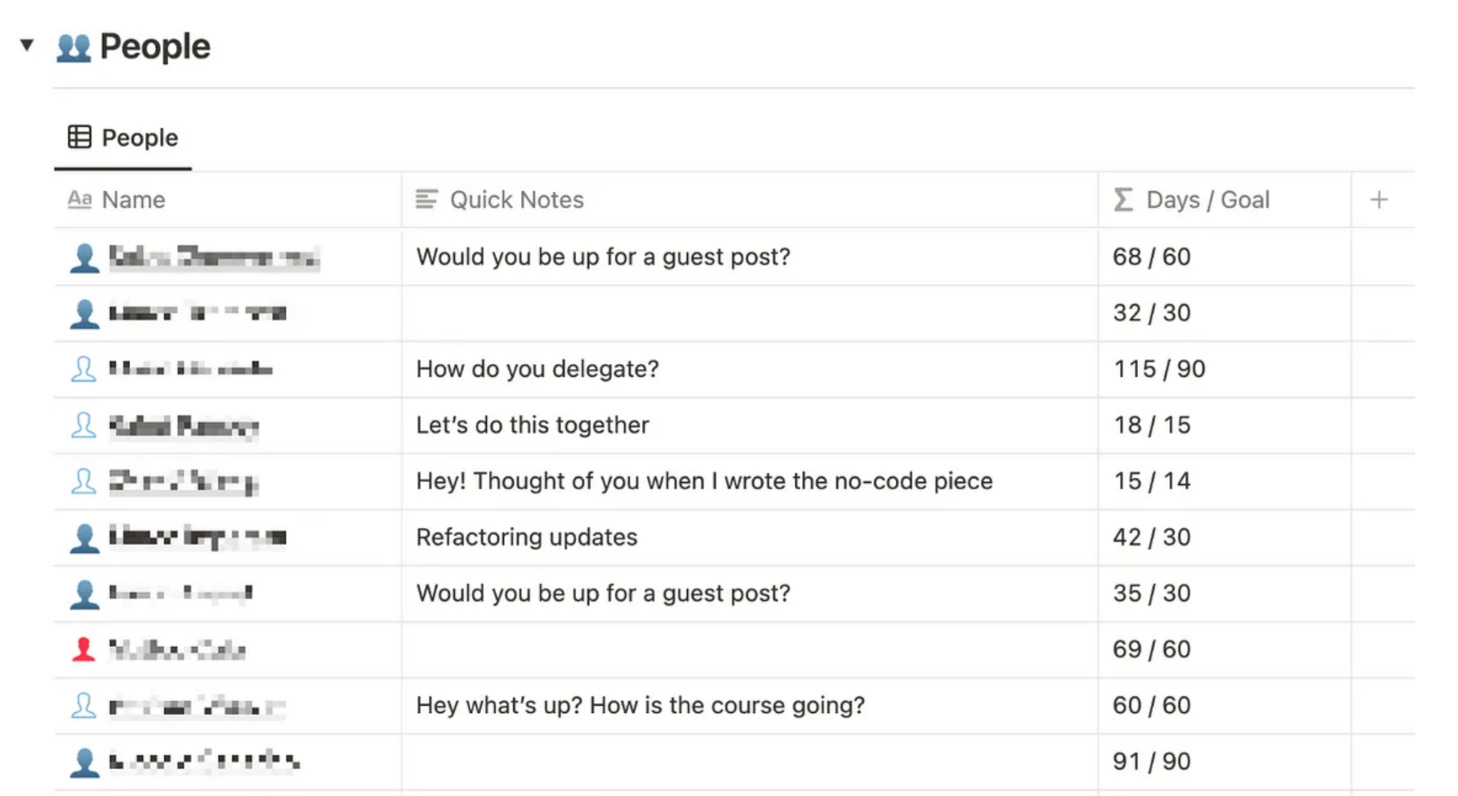Click person icon in the 68 / 60 row

point(84,258)
